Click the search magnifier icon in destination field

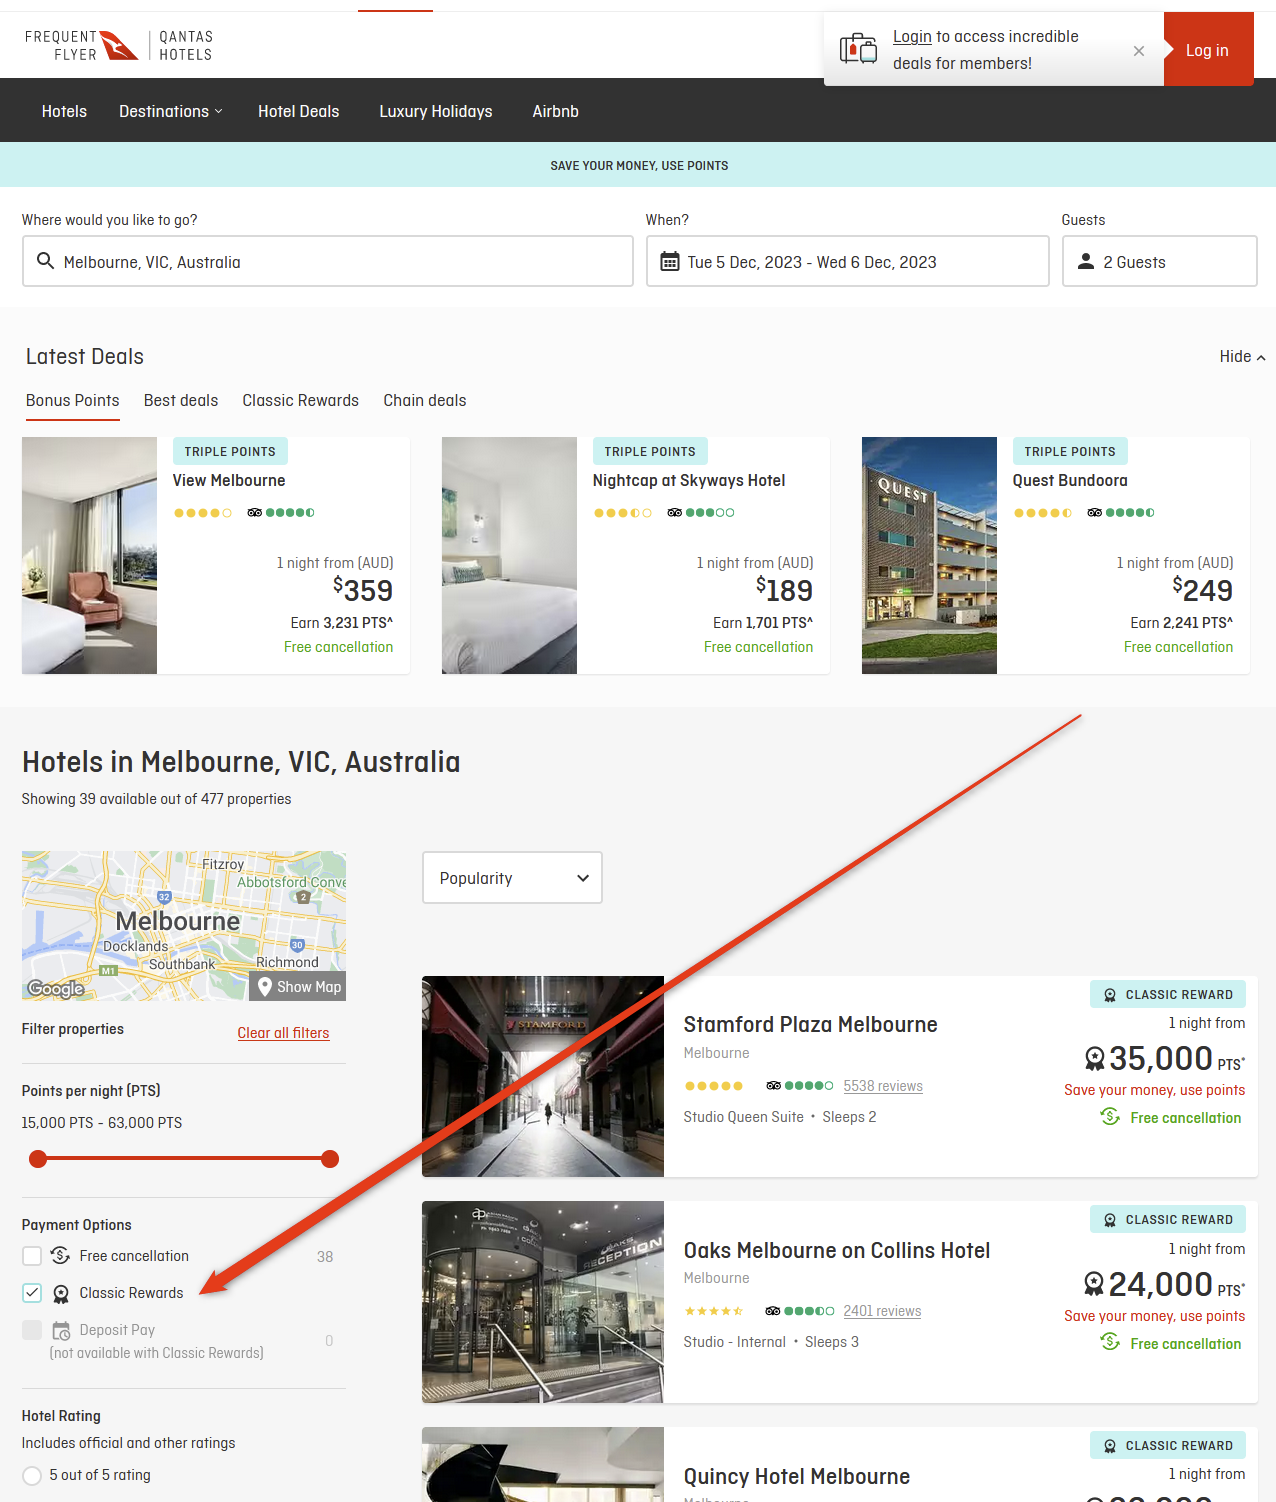pos(45,261)
